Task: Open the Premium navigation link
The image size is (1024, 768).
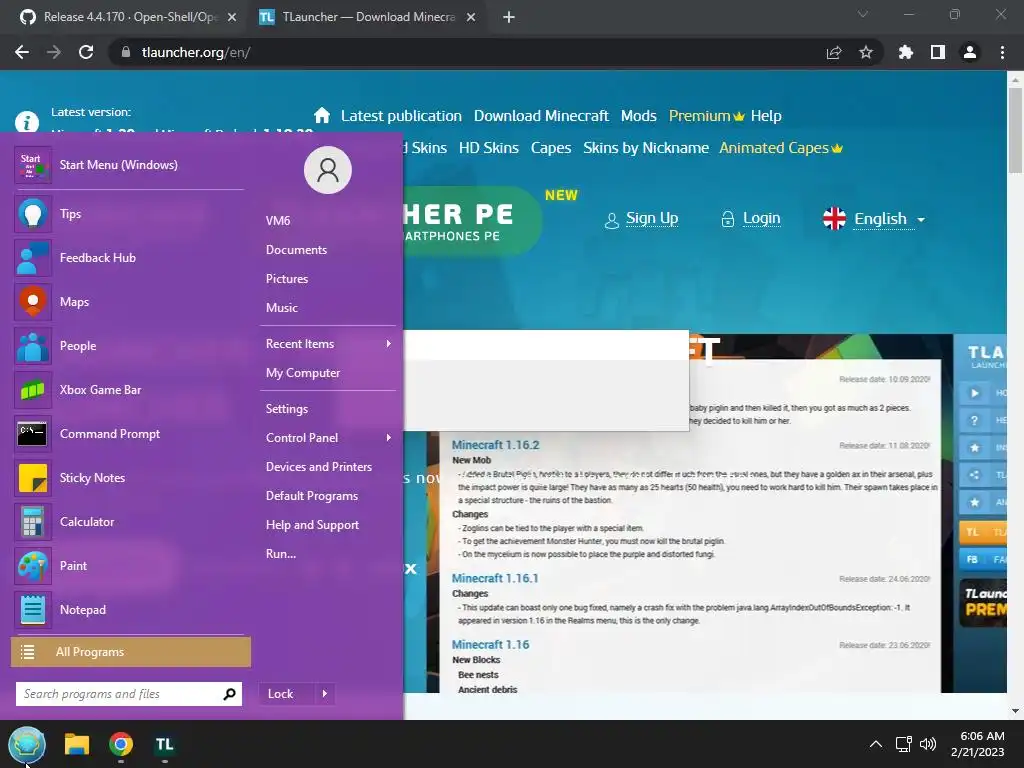Action: click(707, 116)
